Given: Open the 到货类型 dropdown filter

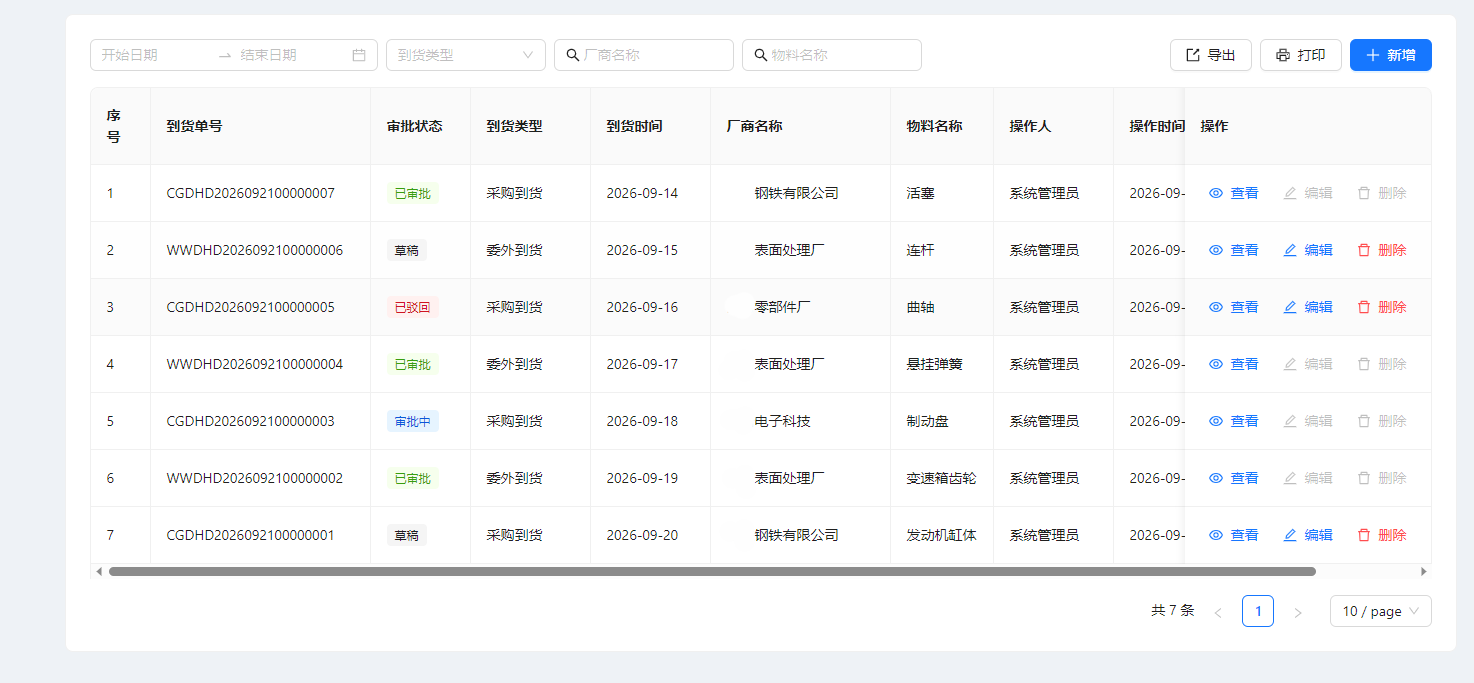Looking at the screenshot, I should [x=466, y=55].
